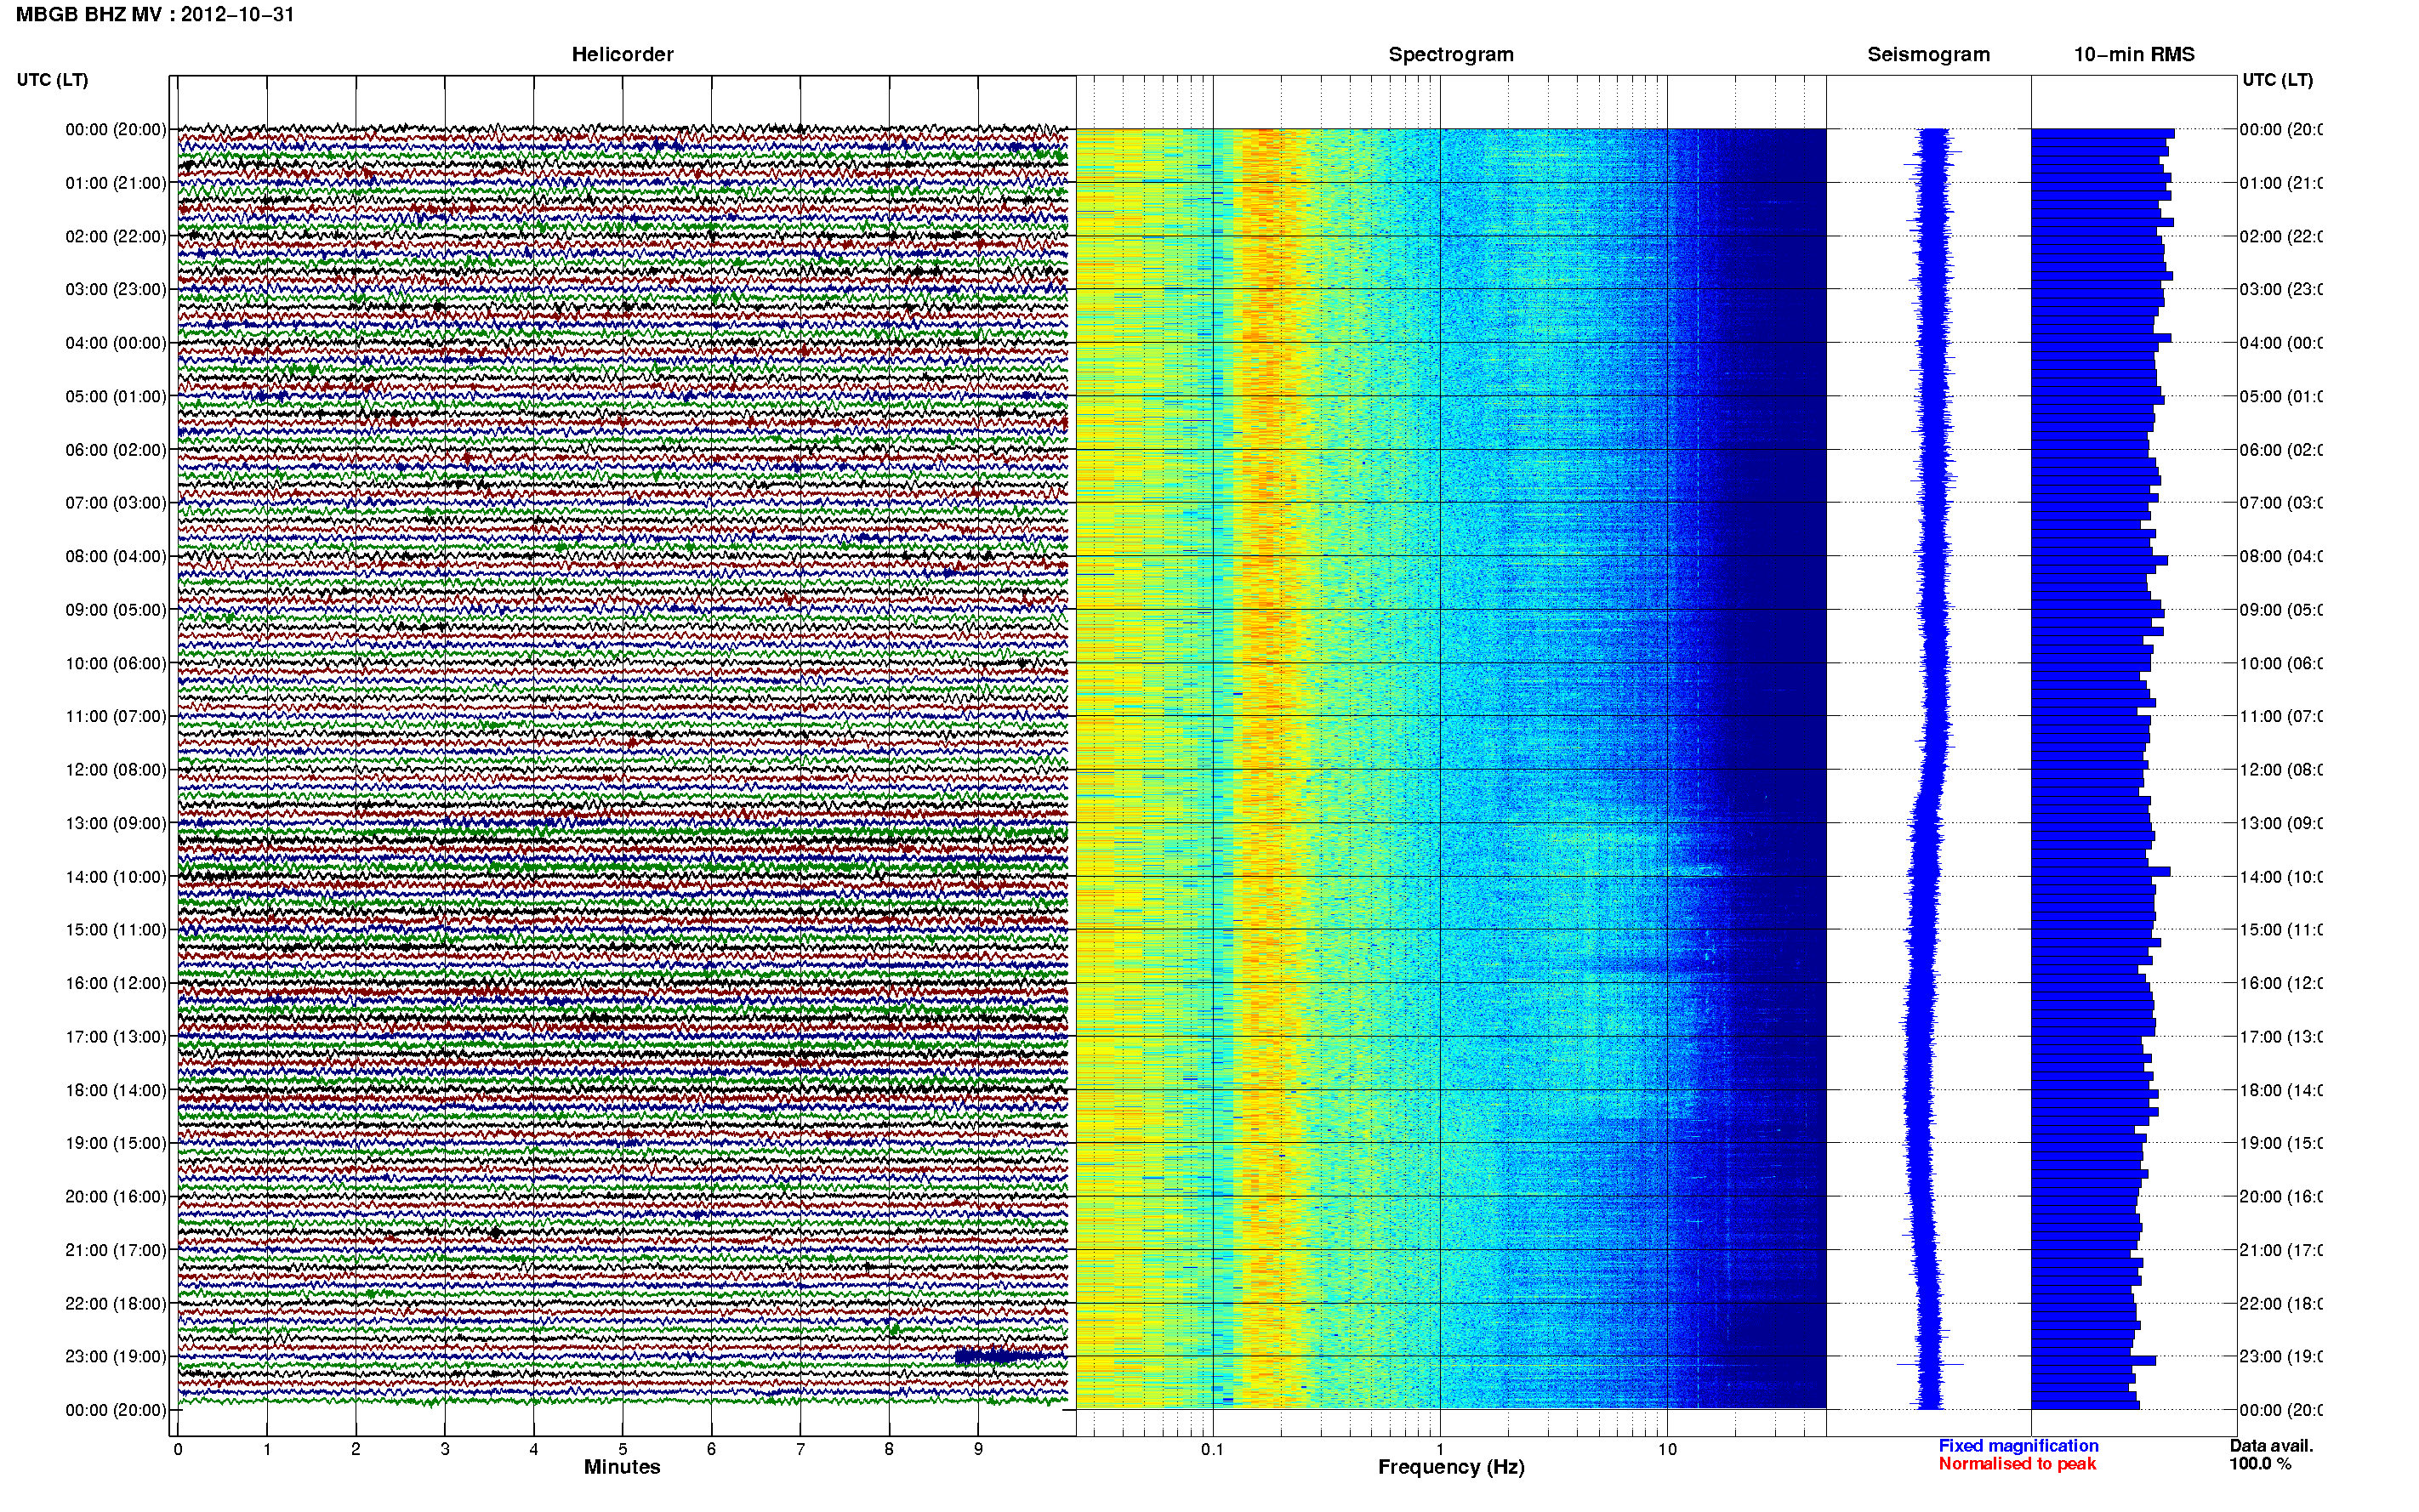Image resolution: width=2419 pixels, height=1512 pixels.
Task: Select the left time label "10:00 (06:00)"
Action: (x=116, y=663)
